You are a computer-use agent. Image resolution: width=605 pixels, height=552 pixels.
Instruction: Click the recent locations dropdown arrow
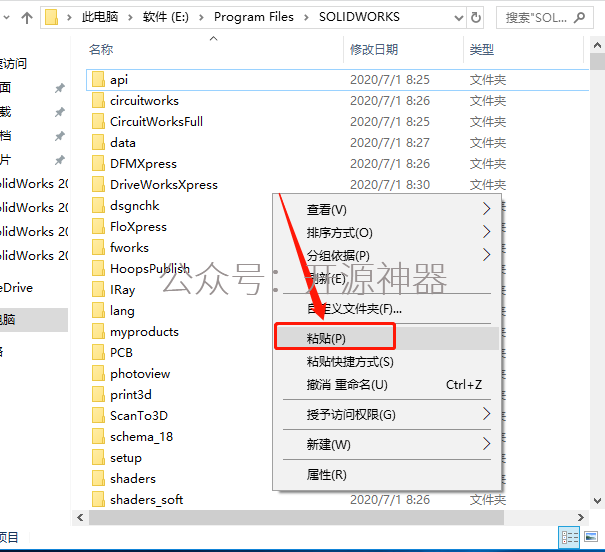tap(7, 17)
